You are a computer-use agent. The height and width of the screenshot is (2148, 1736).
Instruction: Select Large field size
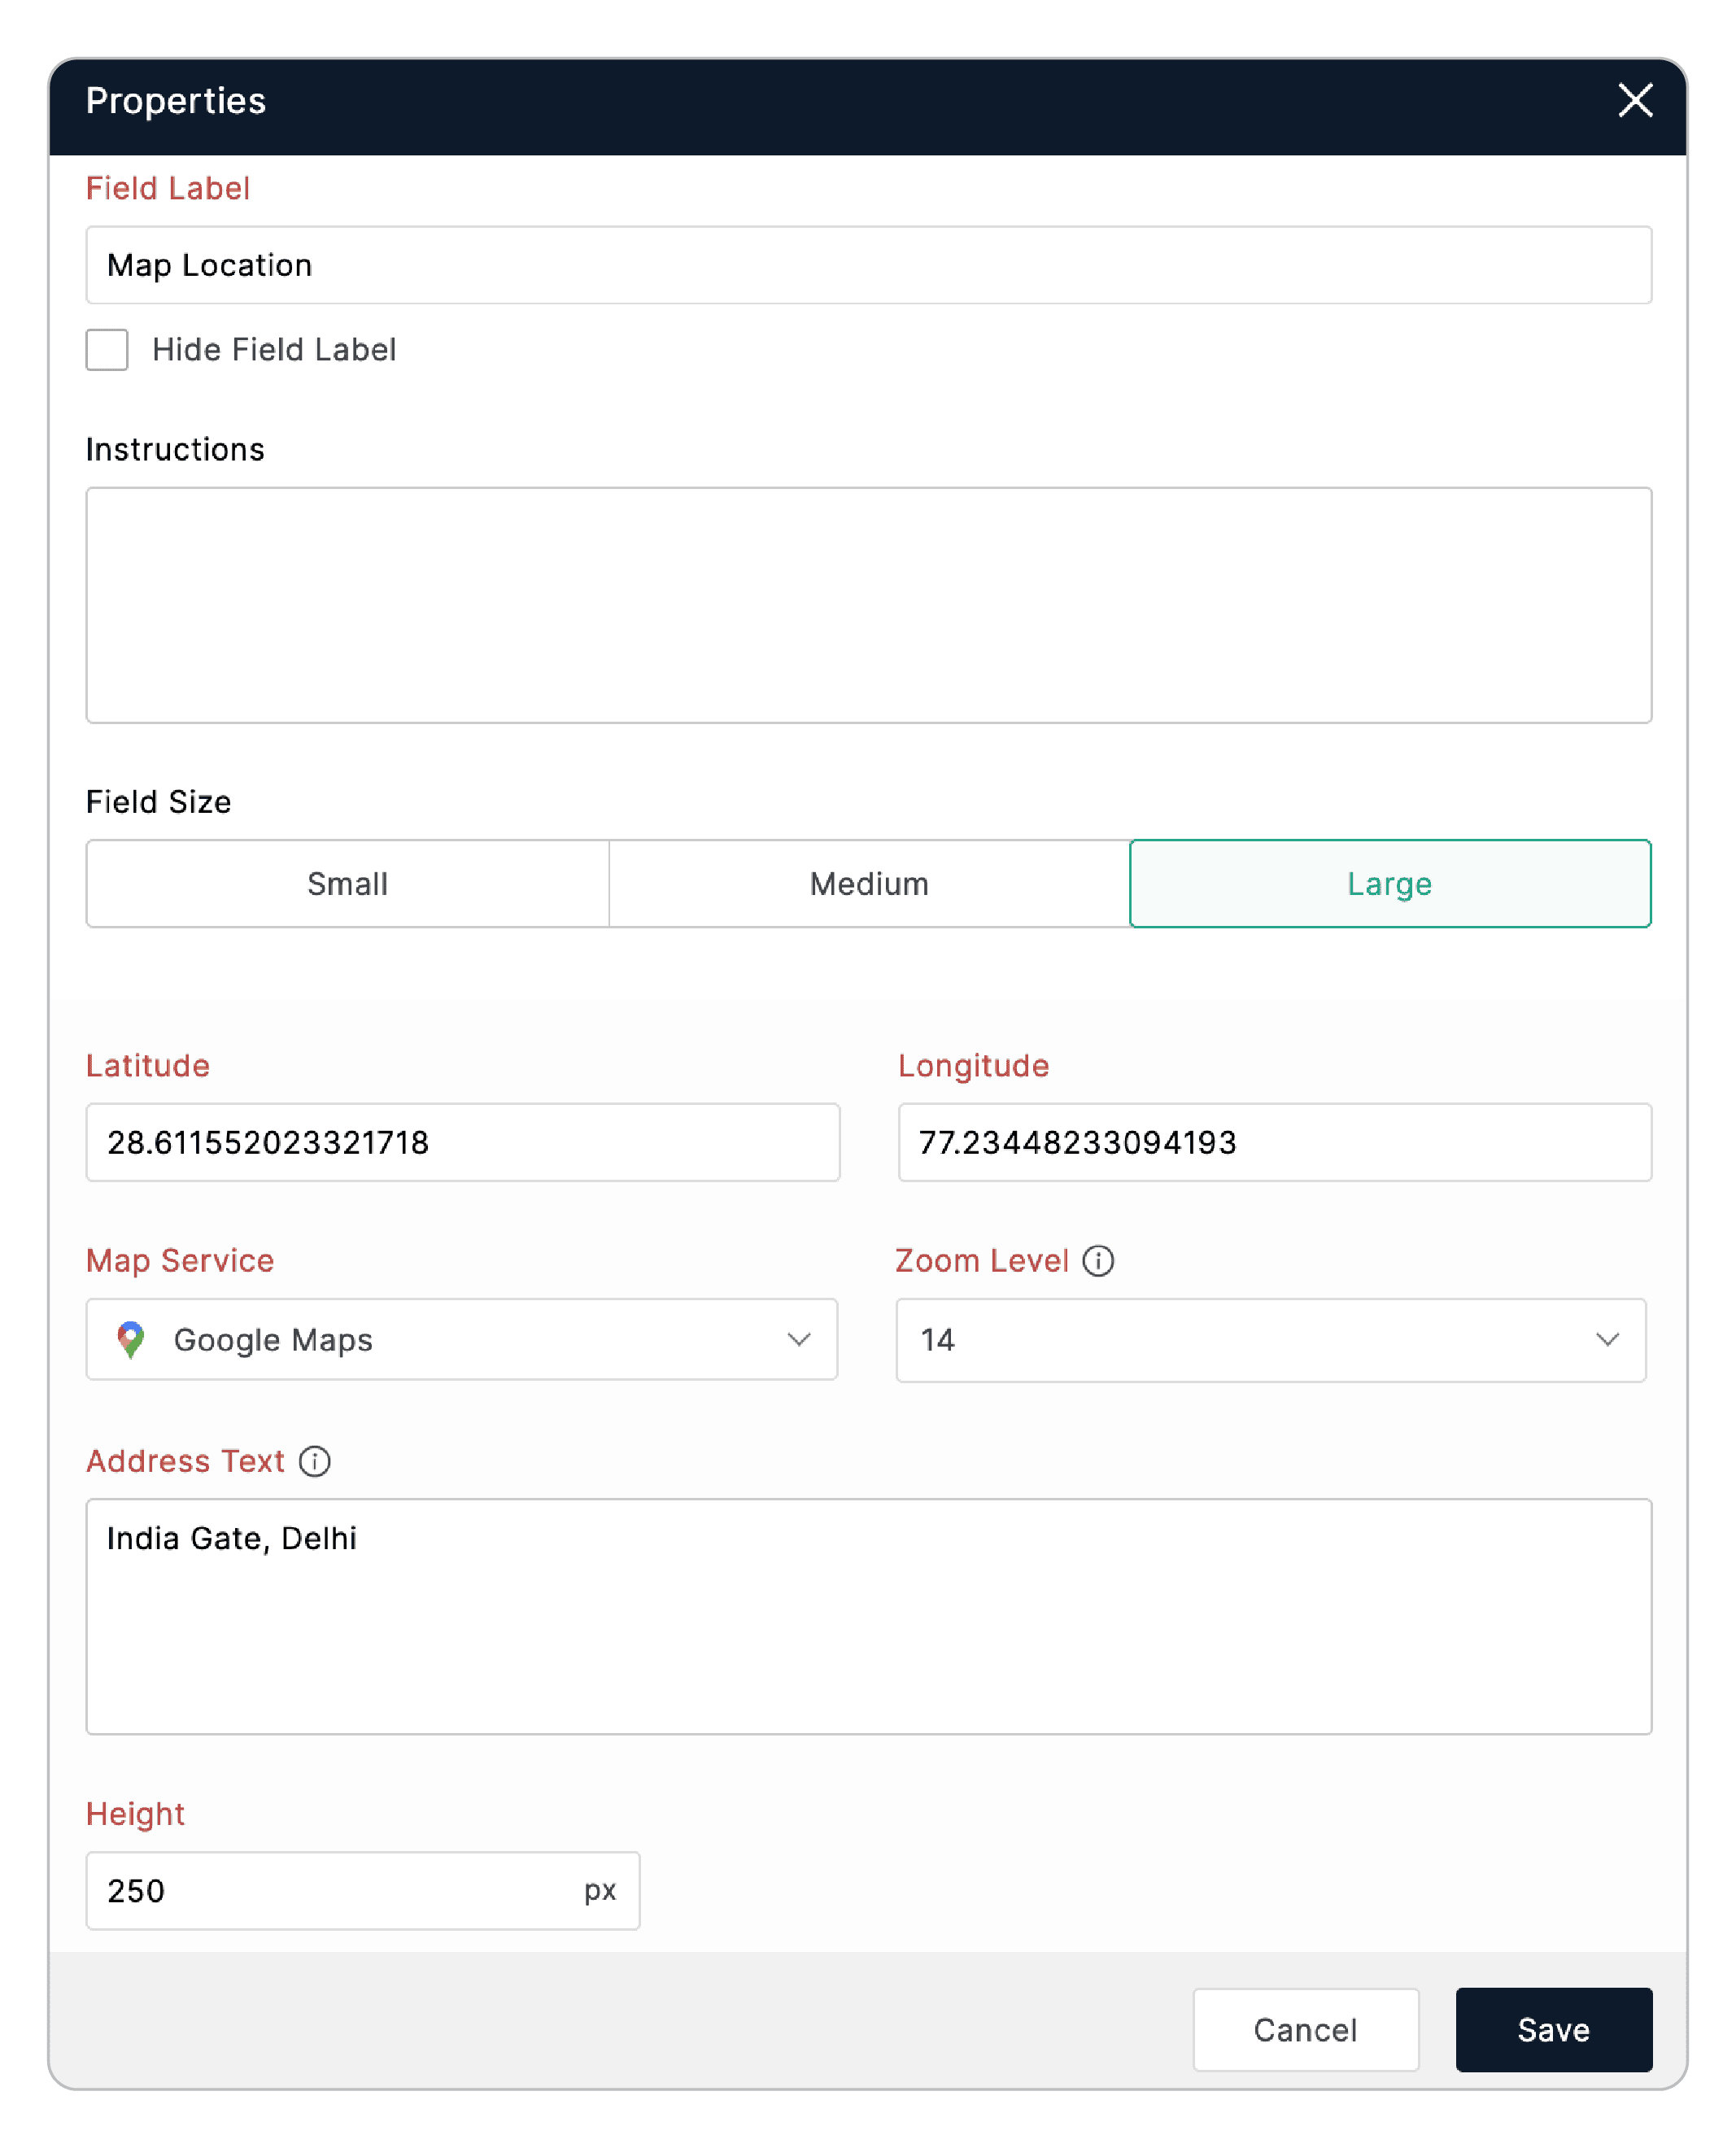[1389, 884]
